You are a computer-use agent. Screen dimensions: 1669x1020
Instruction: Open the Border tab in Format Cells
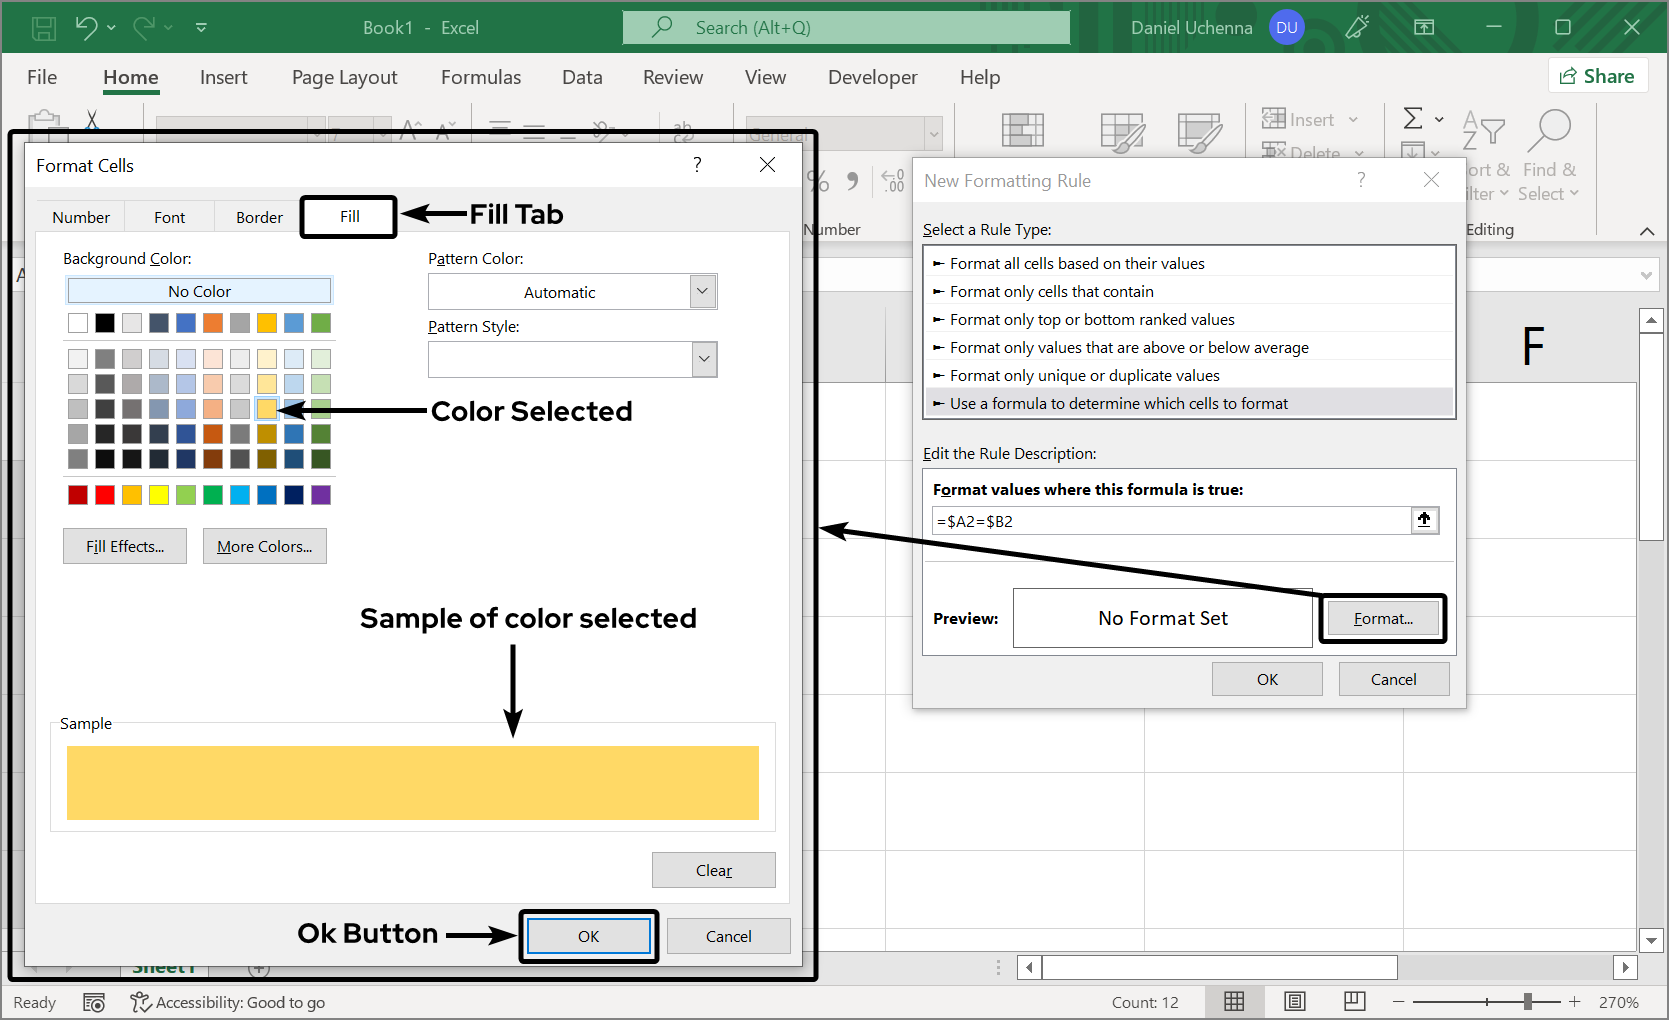[x=259, y=217]
